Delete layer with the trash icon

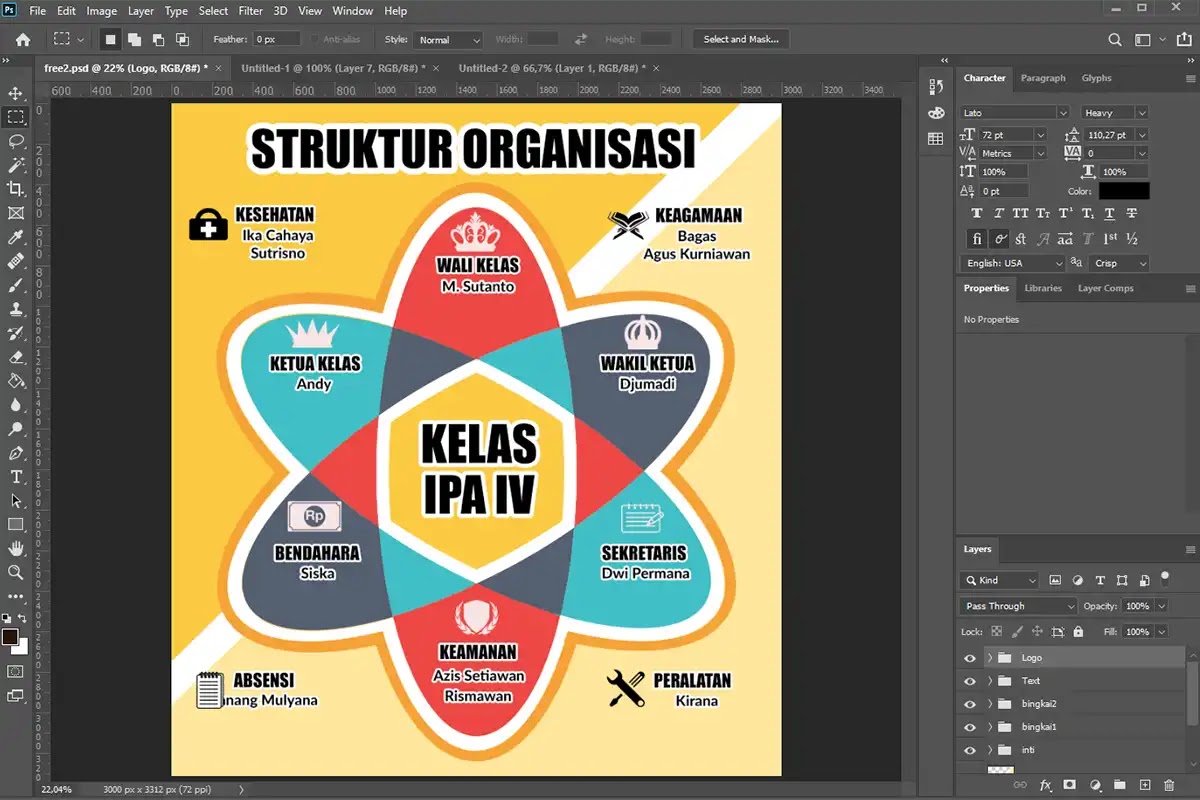click(1169, 786)
